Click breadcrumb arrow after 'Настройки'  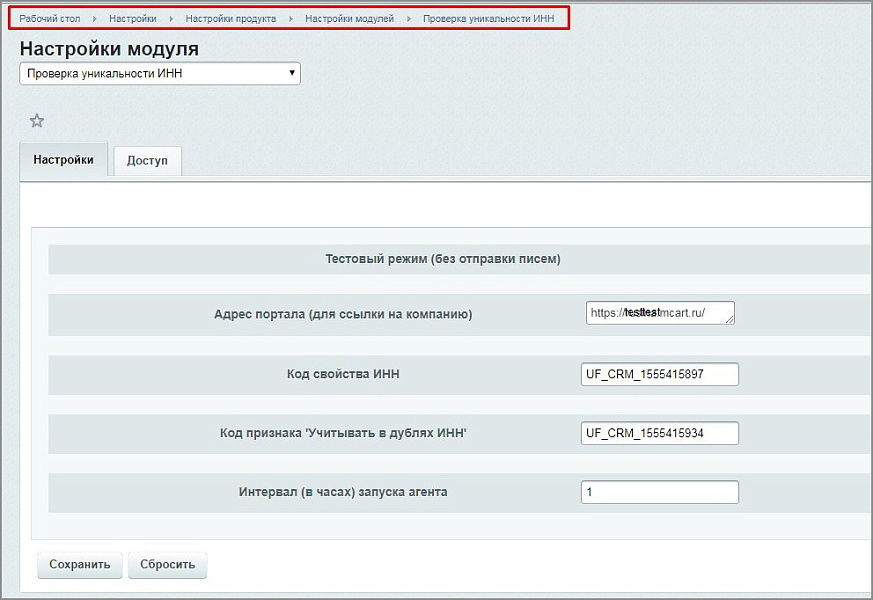click(x=171, y=19)
